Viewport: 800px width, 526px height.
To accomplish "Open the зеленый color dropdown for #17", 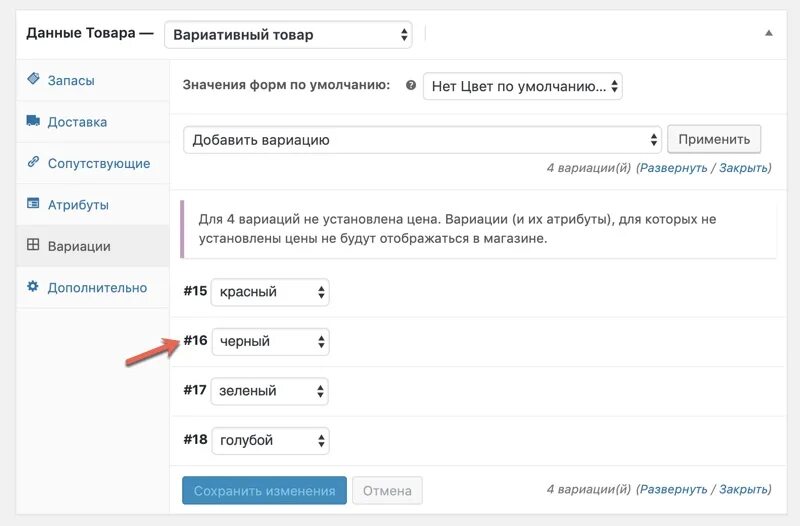I will click(270, 391).
